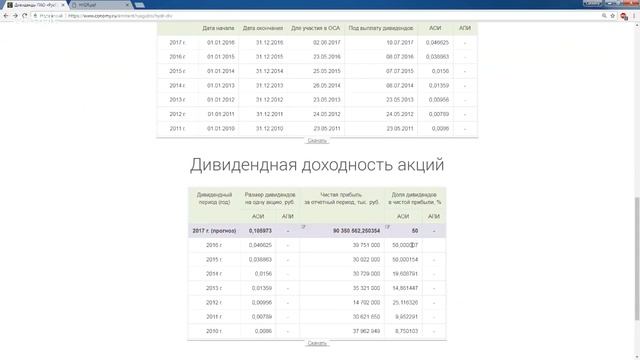Click the small icon beside forecast net profit
Screen dimensions: 640x360
pyautogui.click(x=303, y=227)
